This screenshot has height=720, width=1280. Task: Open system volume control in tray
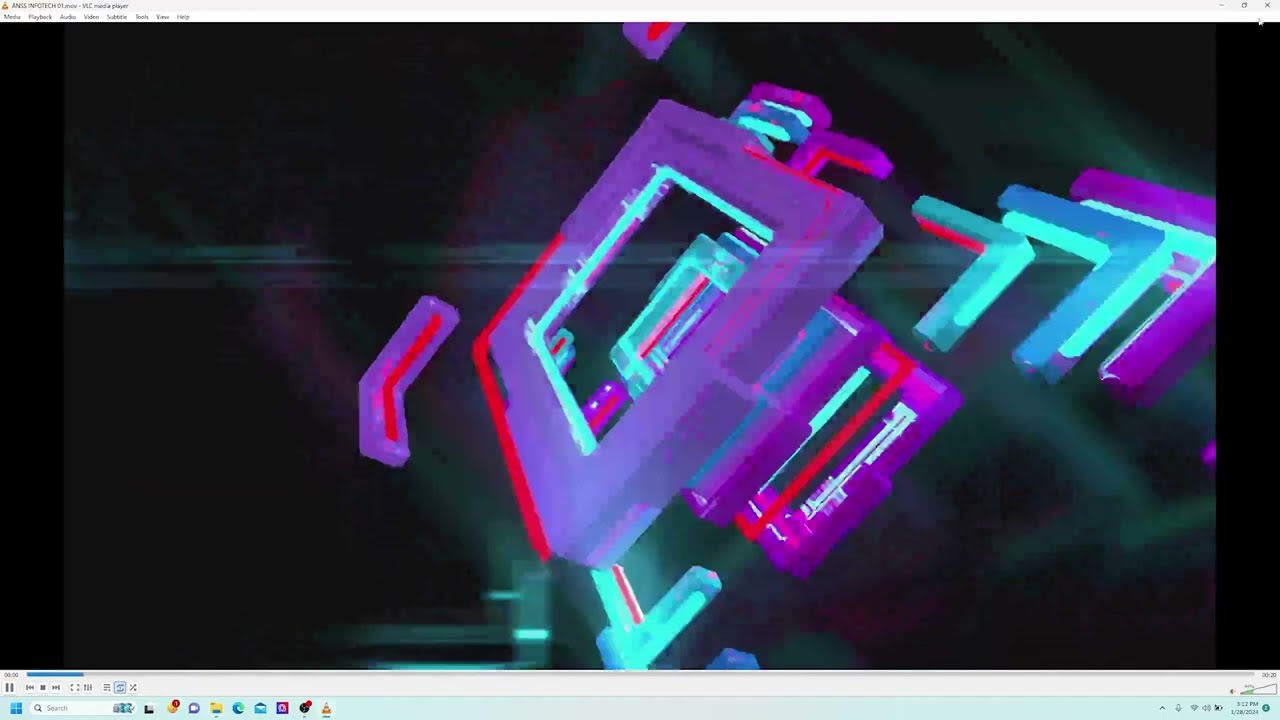click(x=1206, y=708)
